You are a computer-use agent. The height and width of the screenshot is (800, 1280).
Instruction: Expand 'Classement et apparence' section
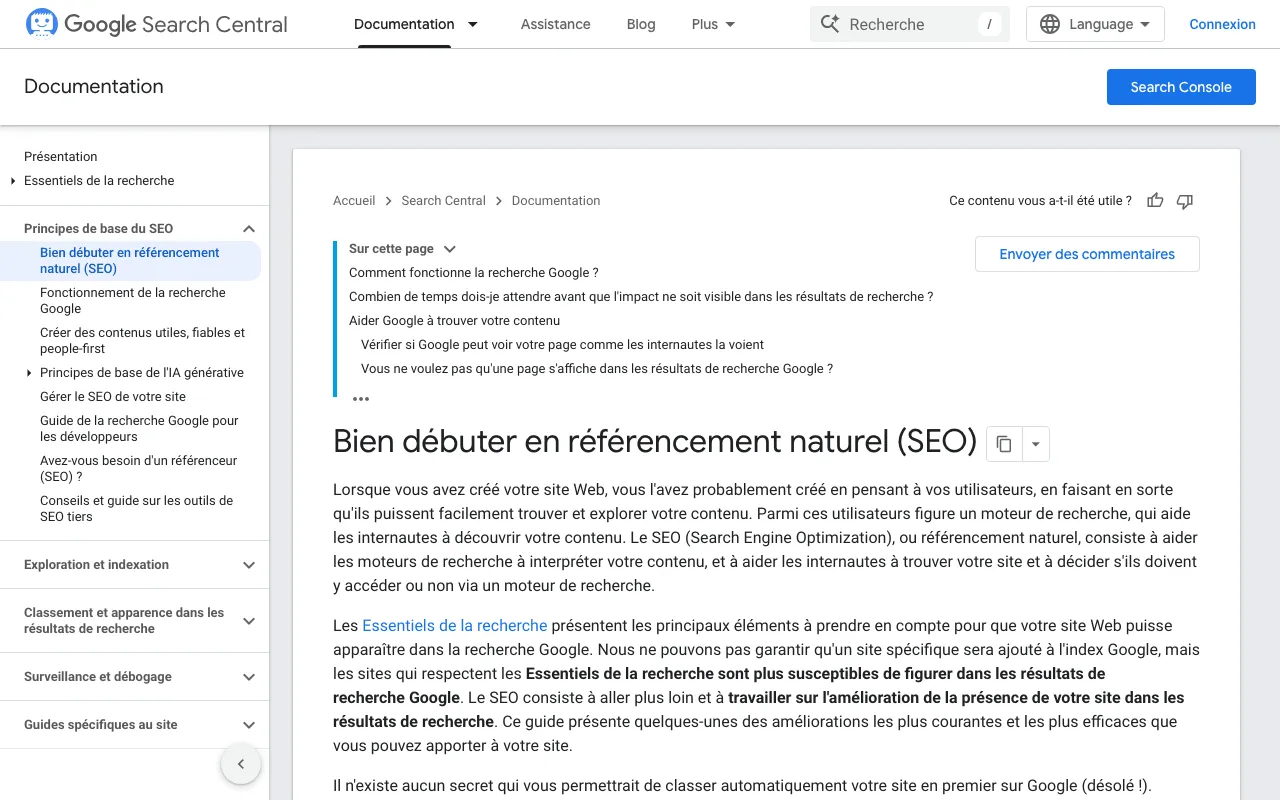point(249,621)
